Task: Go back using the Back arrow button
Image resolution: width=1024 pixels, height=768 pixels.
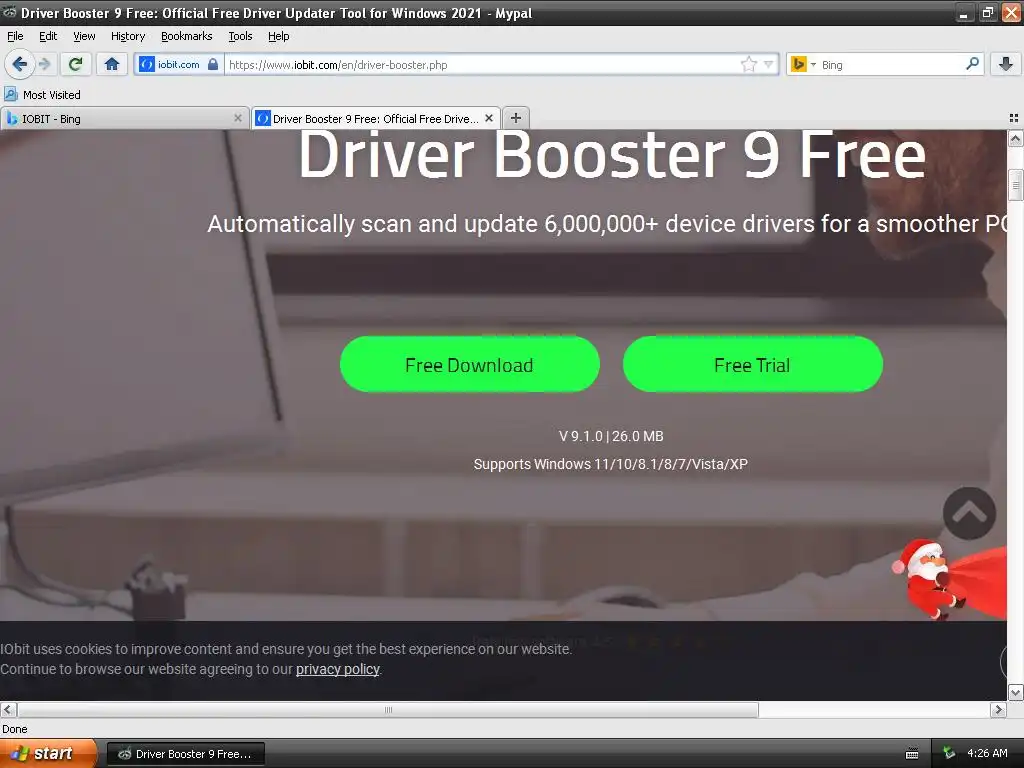Action: pos(20,64)
